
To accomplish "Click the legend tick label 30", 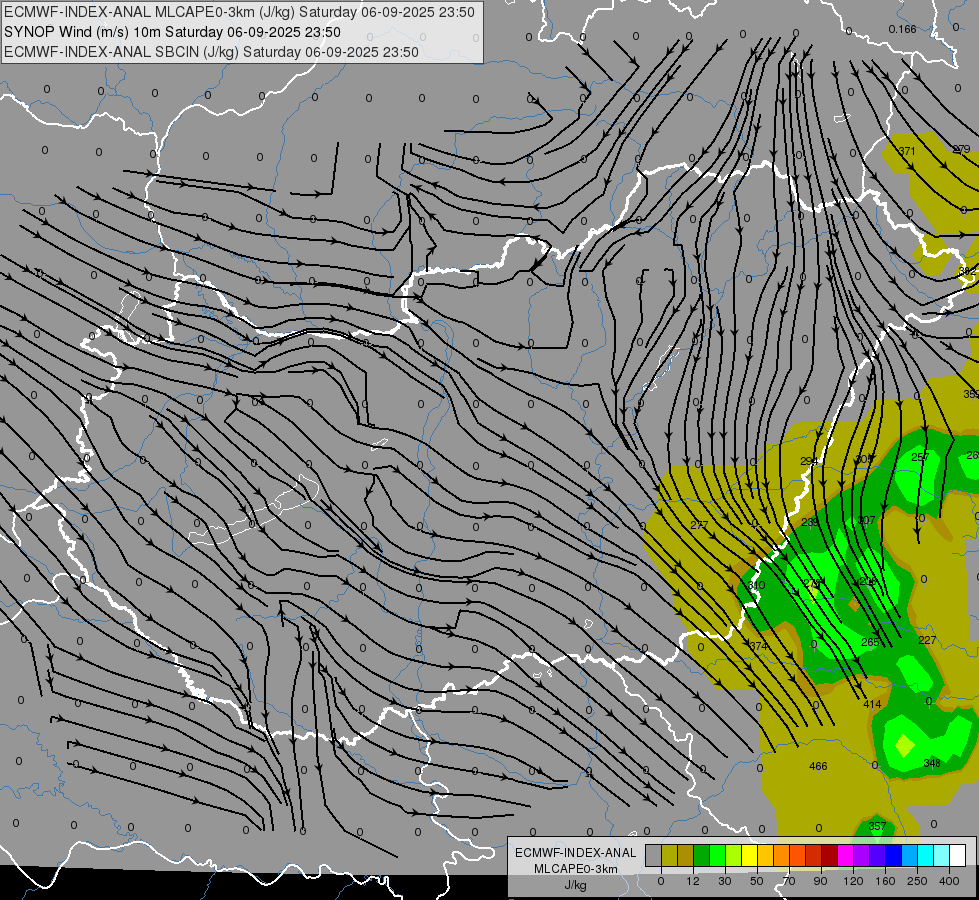I will (725, 881).
